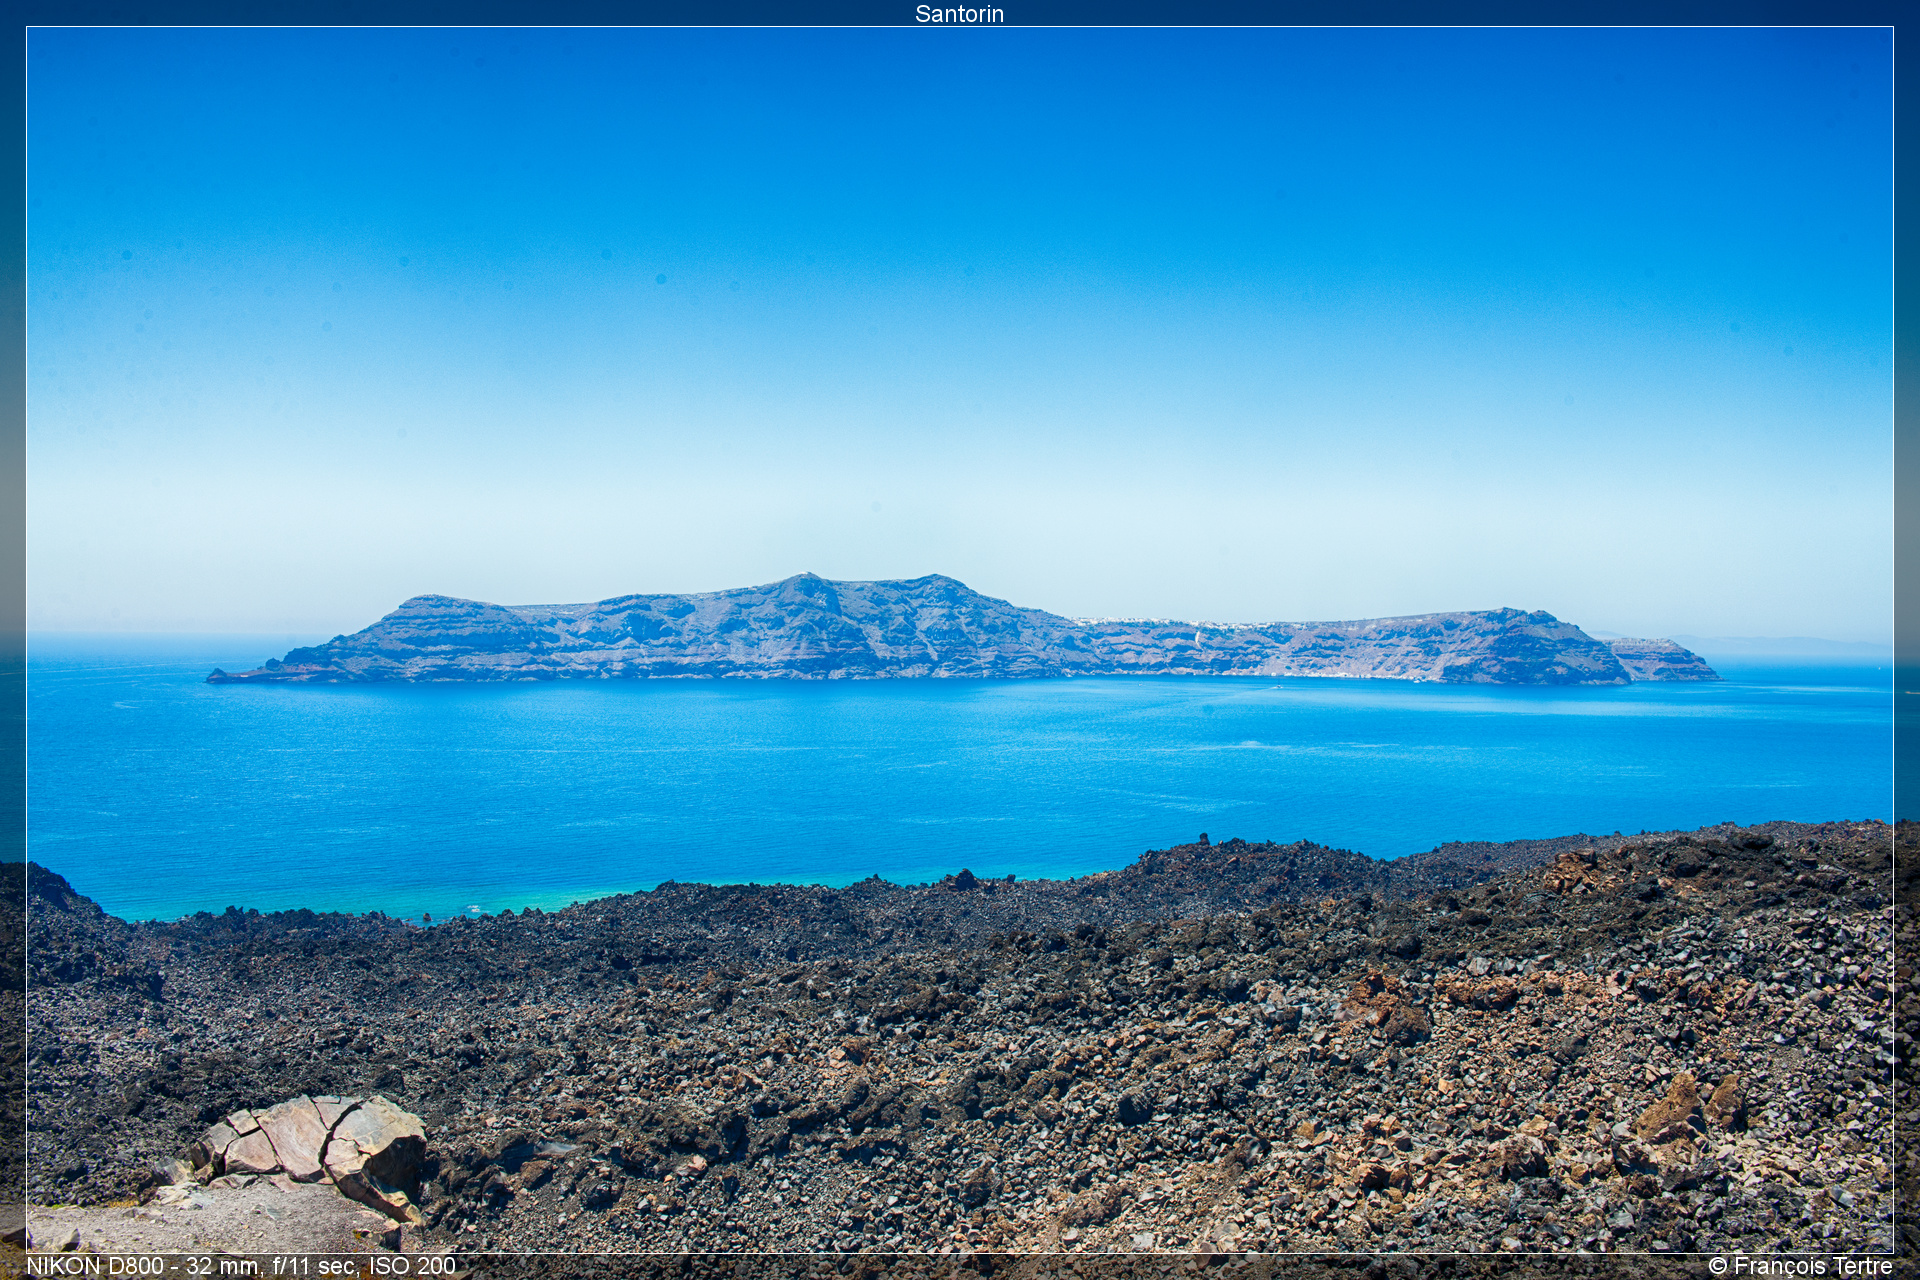Click the Santorini landscape photo

pos(960,640)
